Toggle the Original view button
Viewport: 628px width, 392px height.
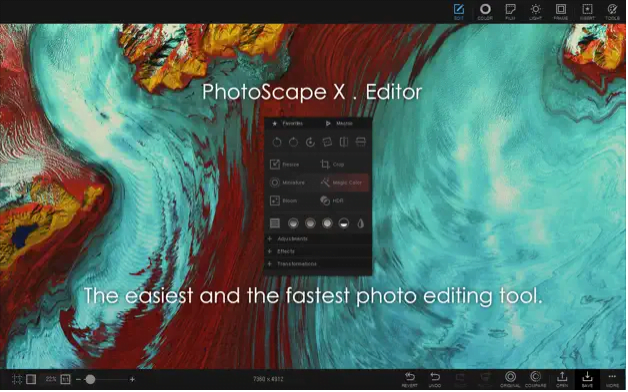(x=511, y=380)
